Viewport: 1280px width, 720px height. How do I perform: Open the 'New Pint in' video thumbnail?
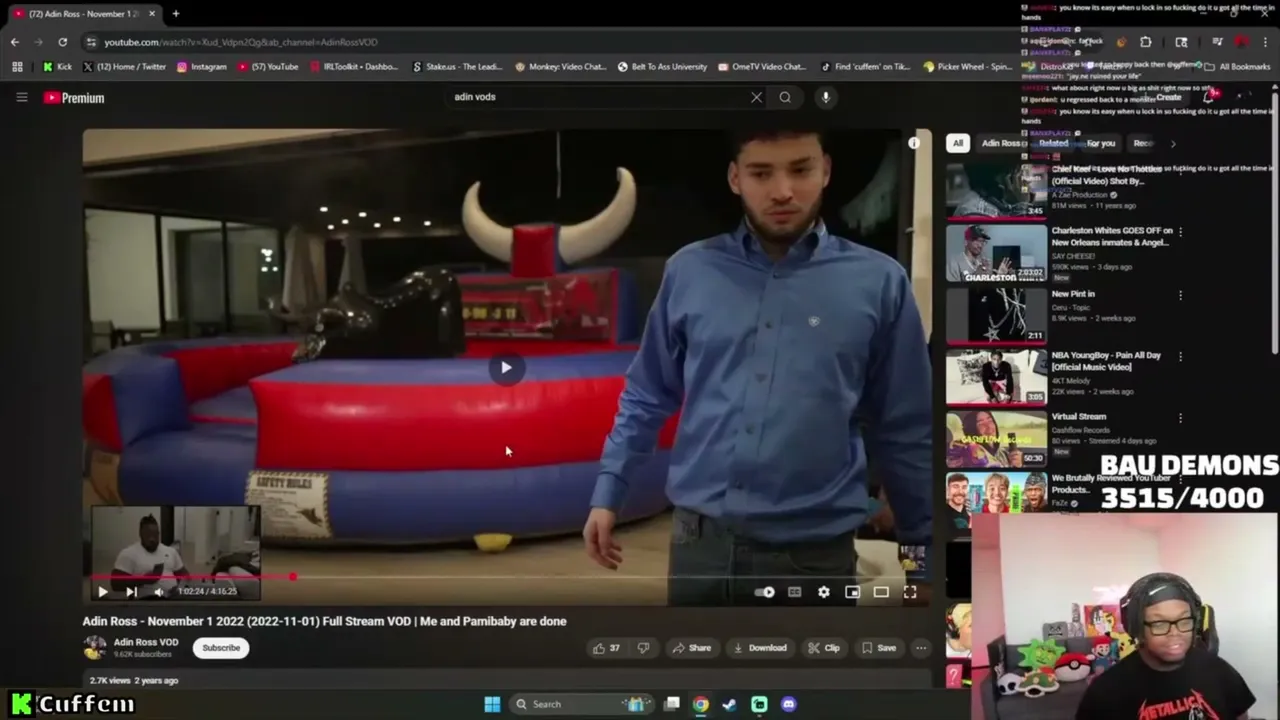point(997,315)
